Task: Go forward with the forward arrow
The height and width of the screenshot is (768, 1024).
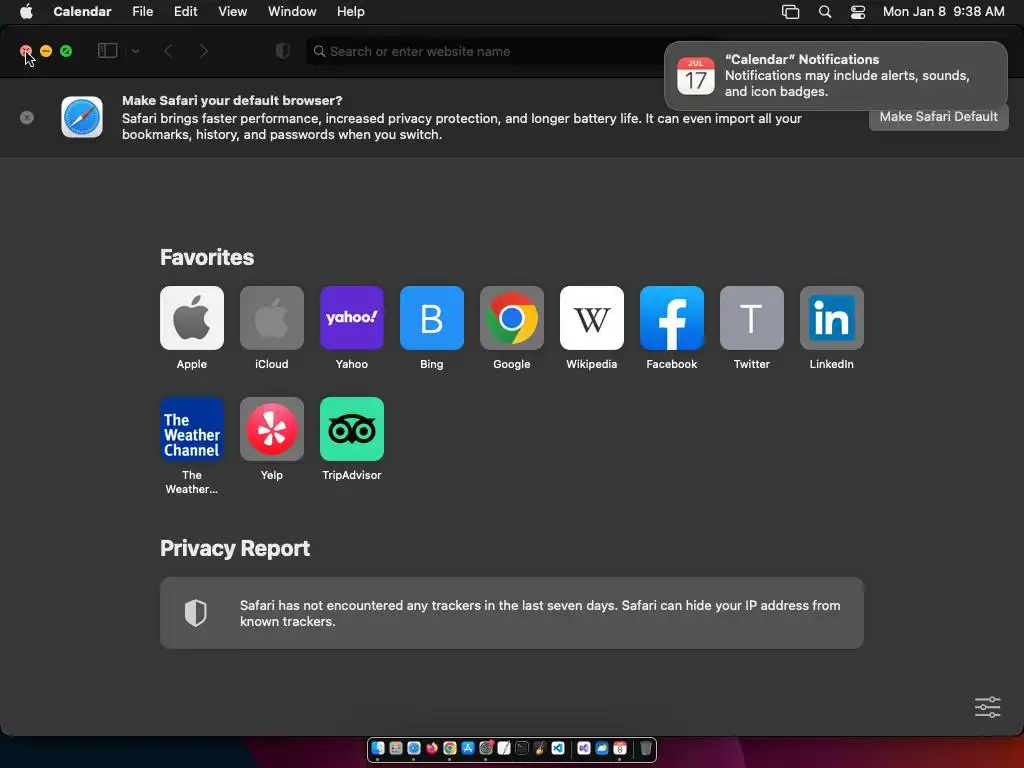Action: coord(204,51)
